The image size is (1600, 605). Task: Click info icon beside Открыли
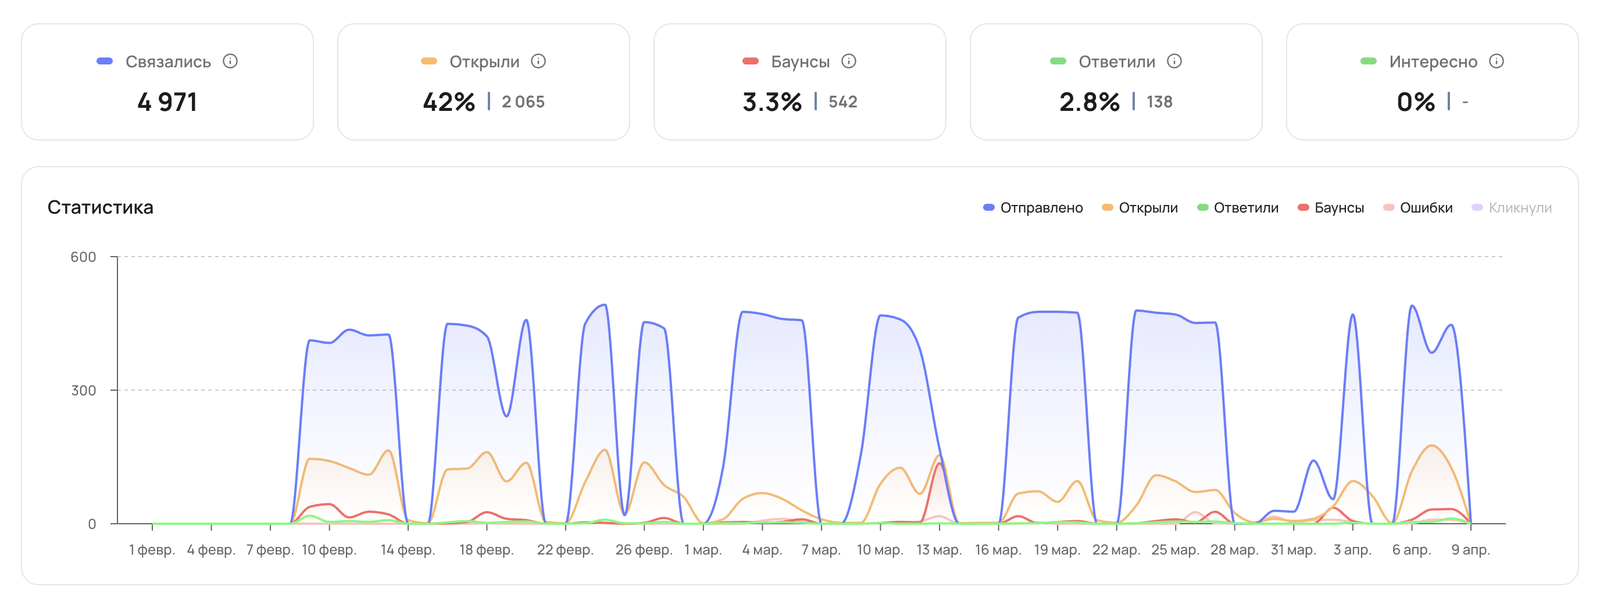coord(538,61)
